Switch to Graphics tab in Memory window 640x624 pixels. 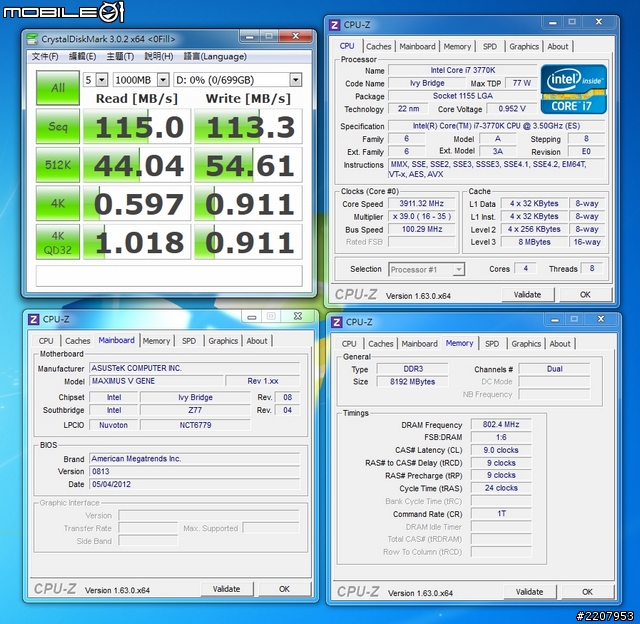point(526,344)
